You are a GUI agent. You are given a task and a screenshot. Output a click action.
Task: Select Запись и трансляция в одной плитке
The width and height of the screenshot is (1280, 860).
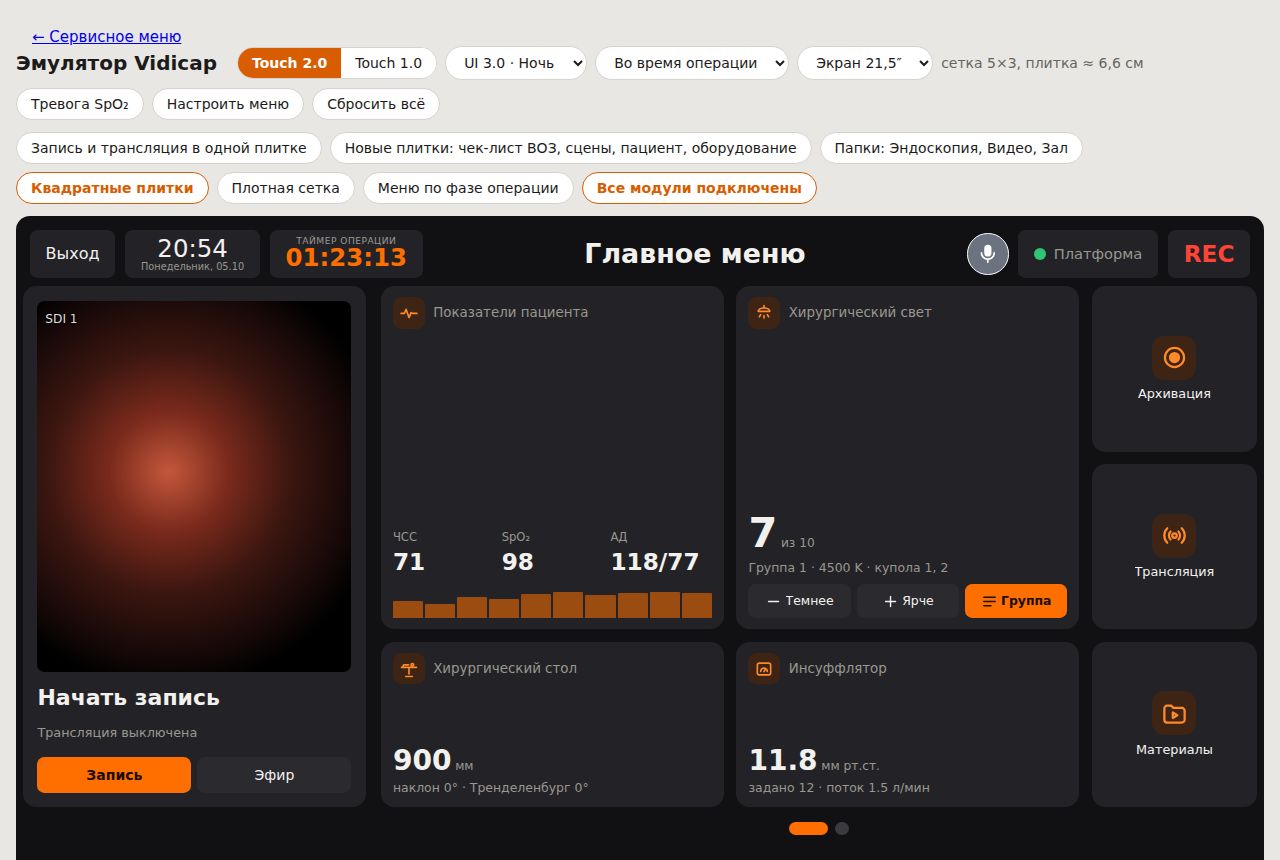point(169,148)
